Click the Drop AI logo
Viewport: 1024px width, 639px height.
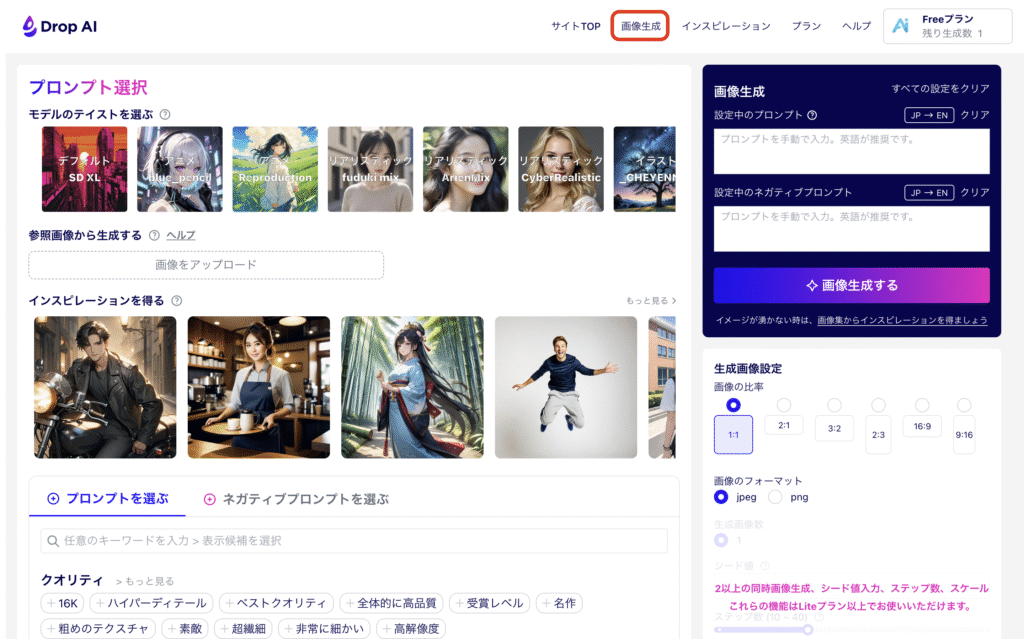[59, 26]
